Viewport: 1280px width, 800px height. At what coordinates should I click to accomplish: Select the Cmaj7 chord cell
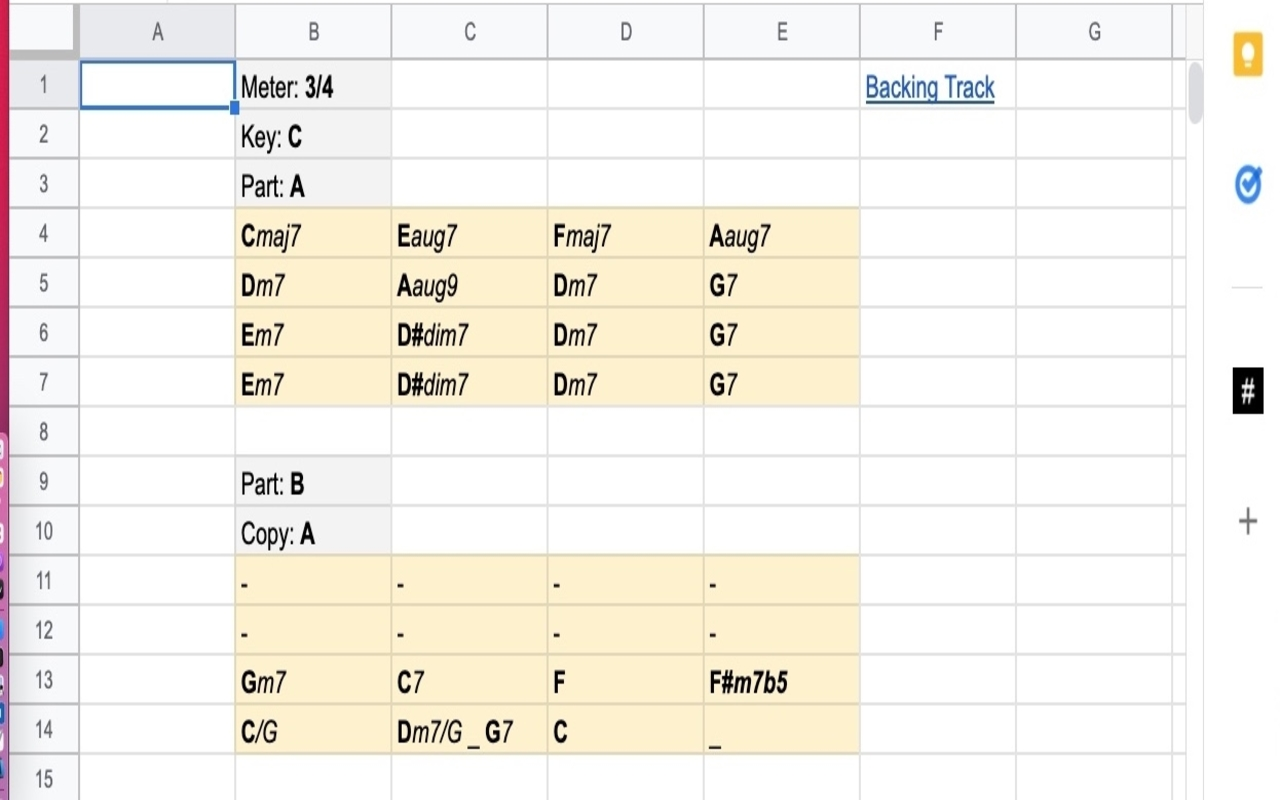tap(313, 234)
